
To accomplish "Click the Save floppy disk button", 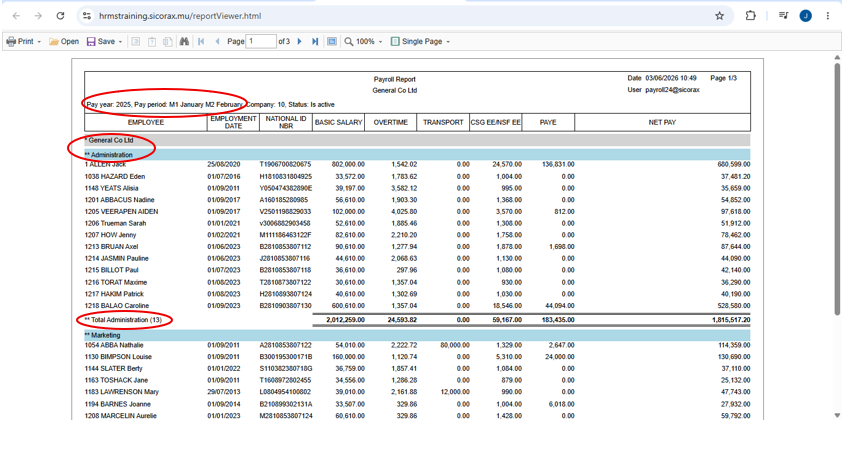I will pyautogui.click(x=101, y=42).
